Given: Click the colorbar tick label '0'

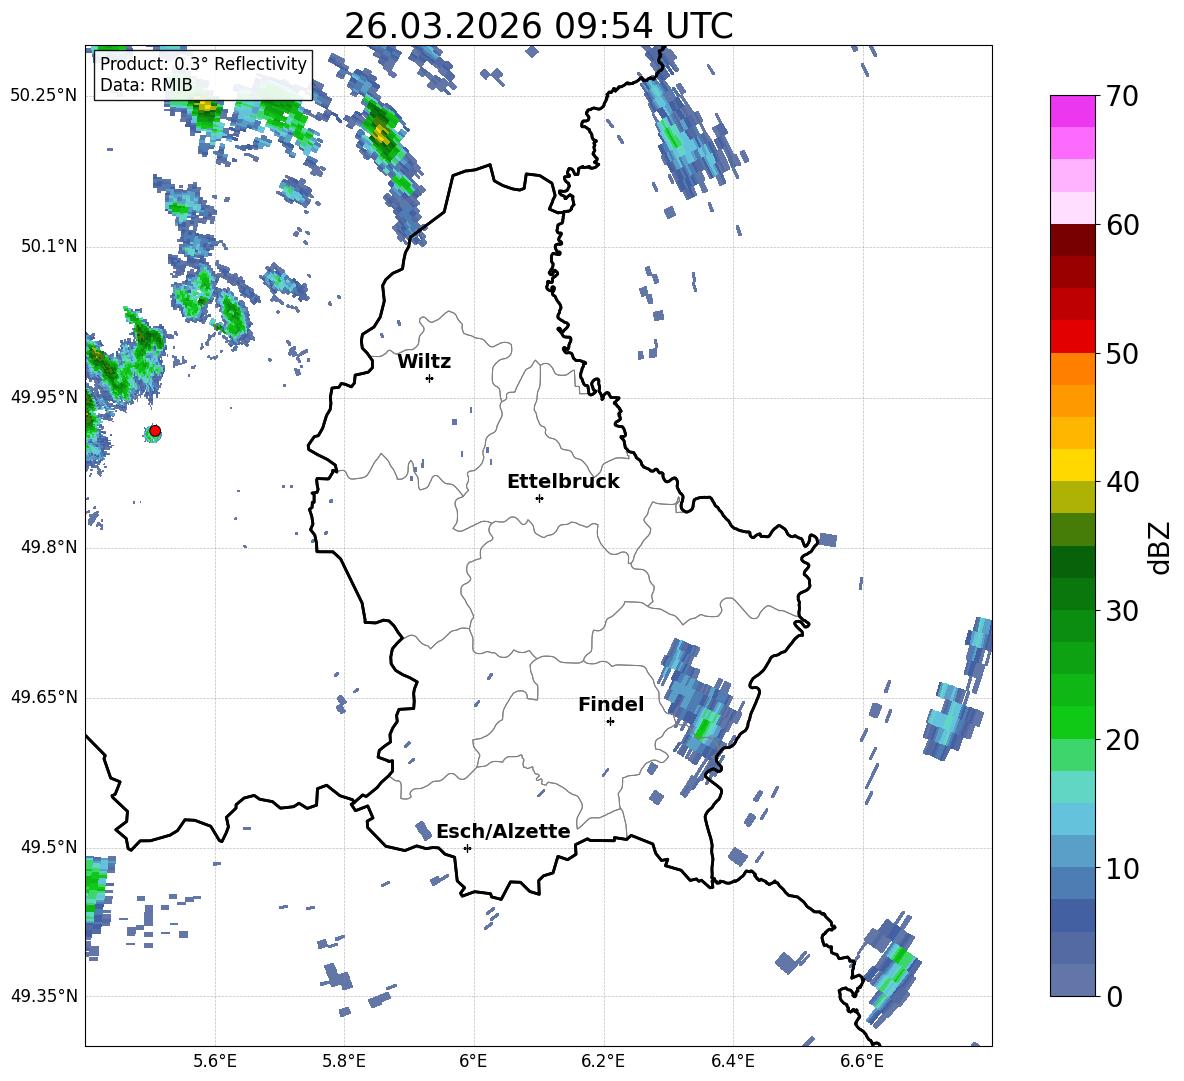Looking at the screenshot, I should coord(1114,996).
